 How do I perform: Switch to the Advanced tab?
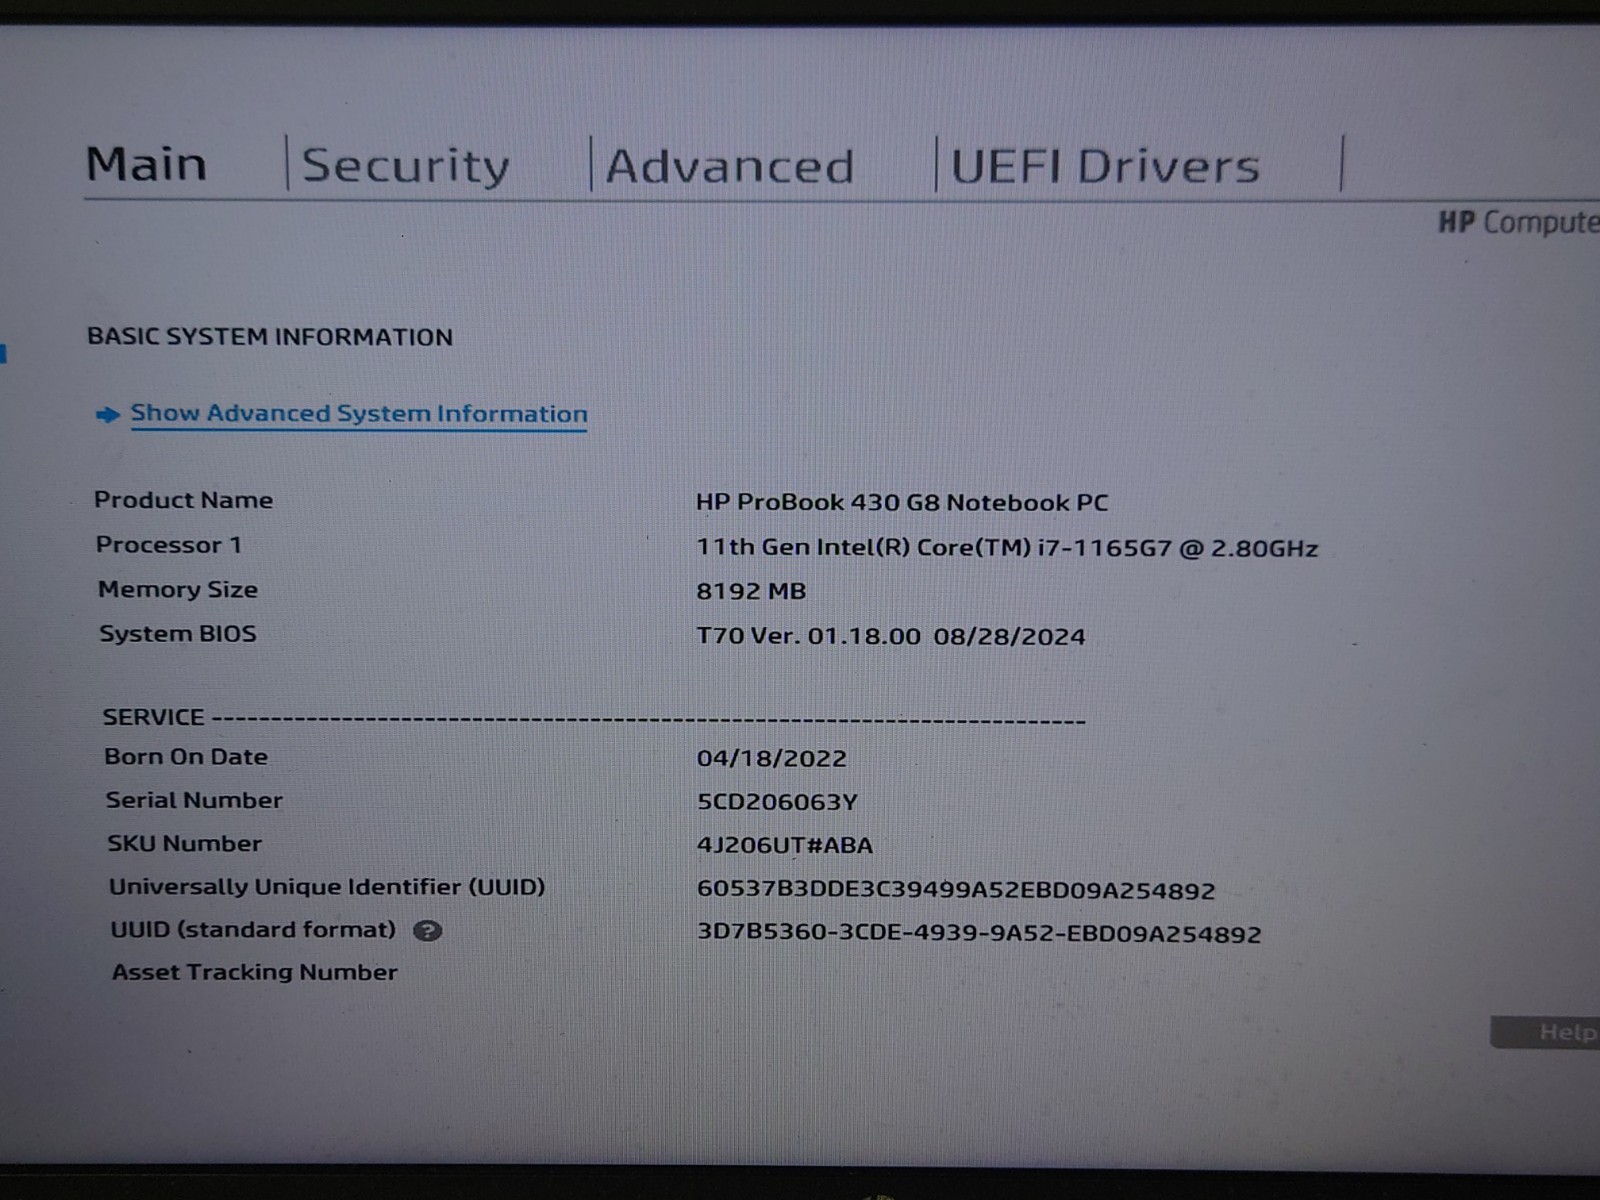pyautogui.click(x=730, y=166)
